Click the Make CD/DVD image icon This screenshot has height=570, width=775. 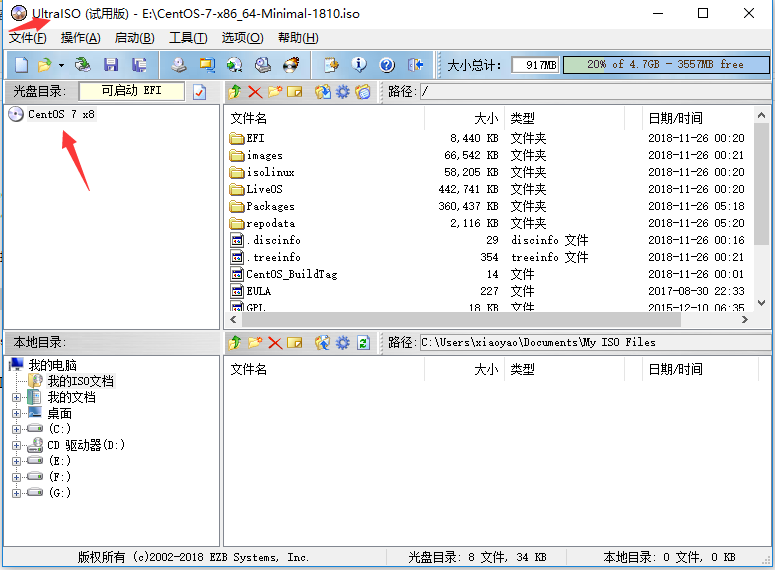178,65
